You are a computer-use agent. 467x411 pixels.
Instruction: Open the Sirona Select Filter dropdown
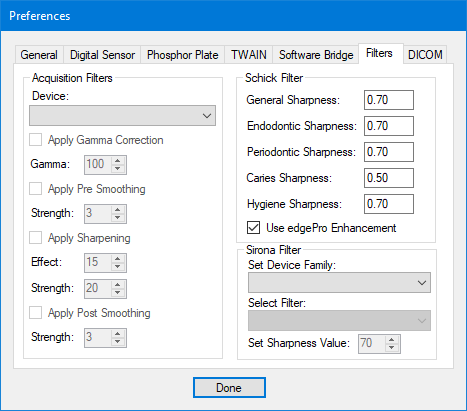coord(339,321)
